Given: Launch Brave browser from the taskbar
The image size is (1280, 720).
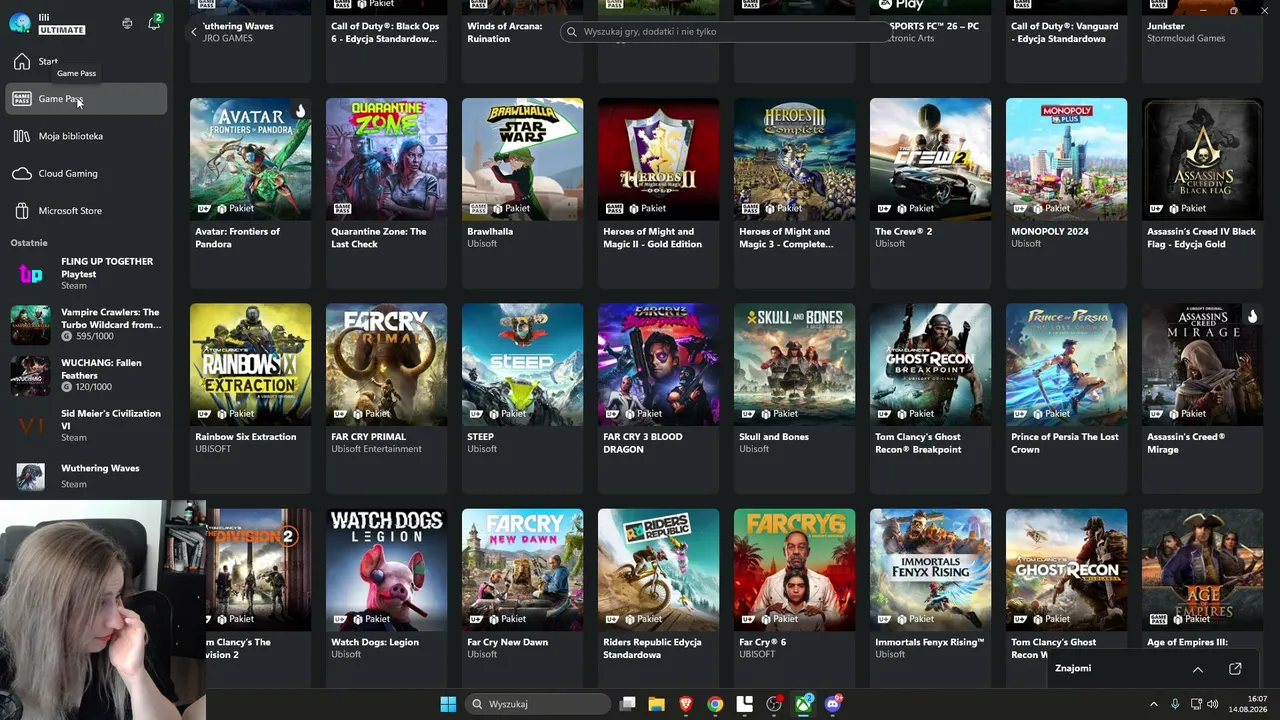Looking at the screenshot, I should click(686, 704).
